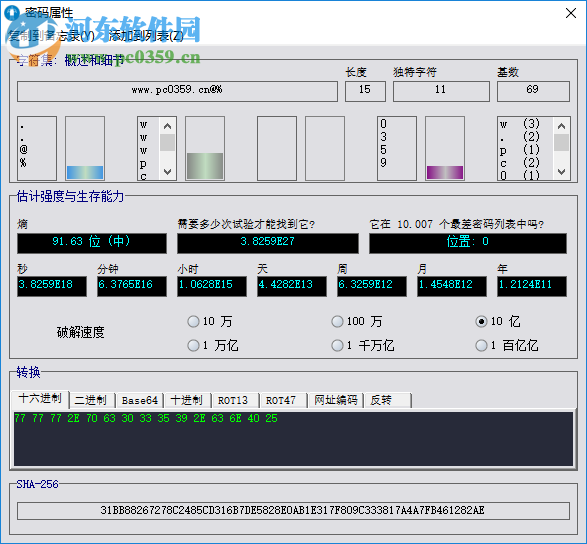Select digit 3 in digits list
This screenshot has width=587, height=544.
click(383, 137)
